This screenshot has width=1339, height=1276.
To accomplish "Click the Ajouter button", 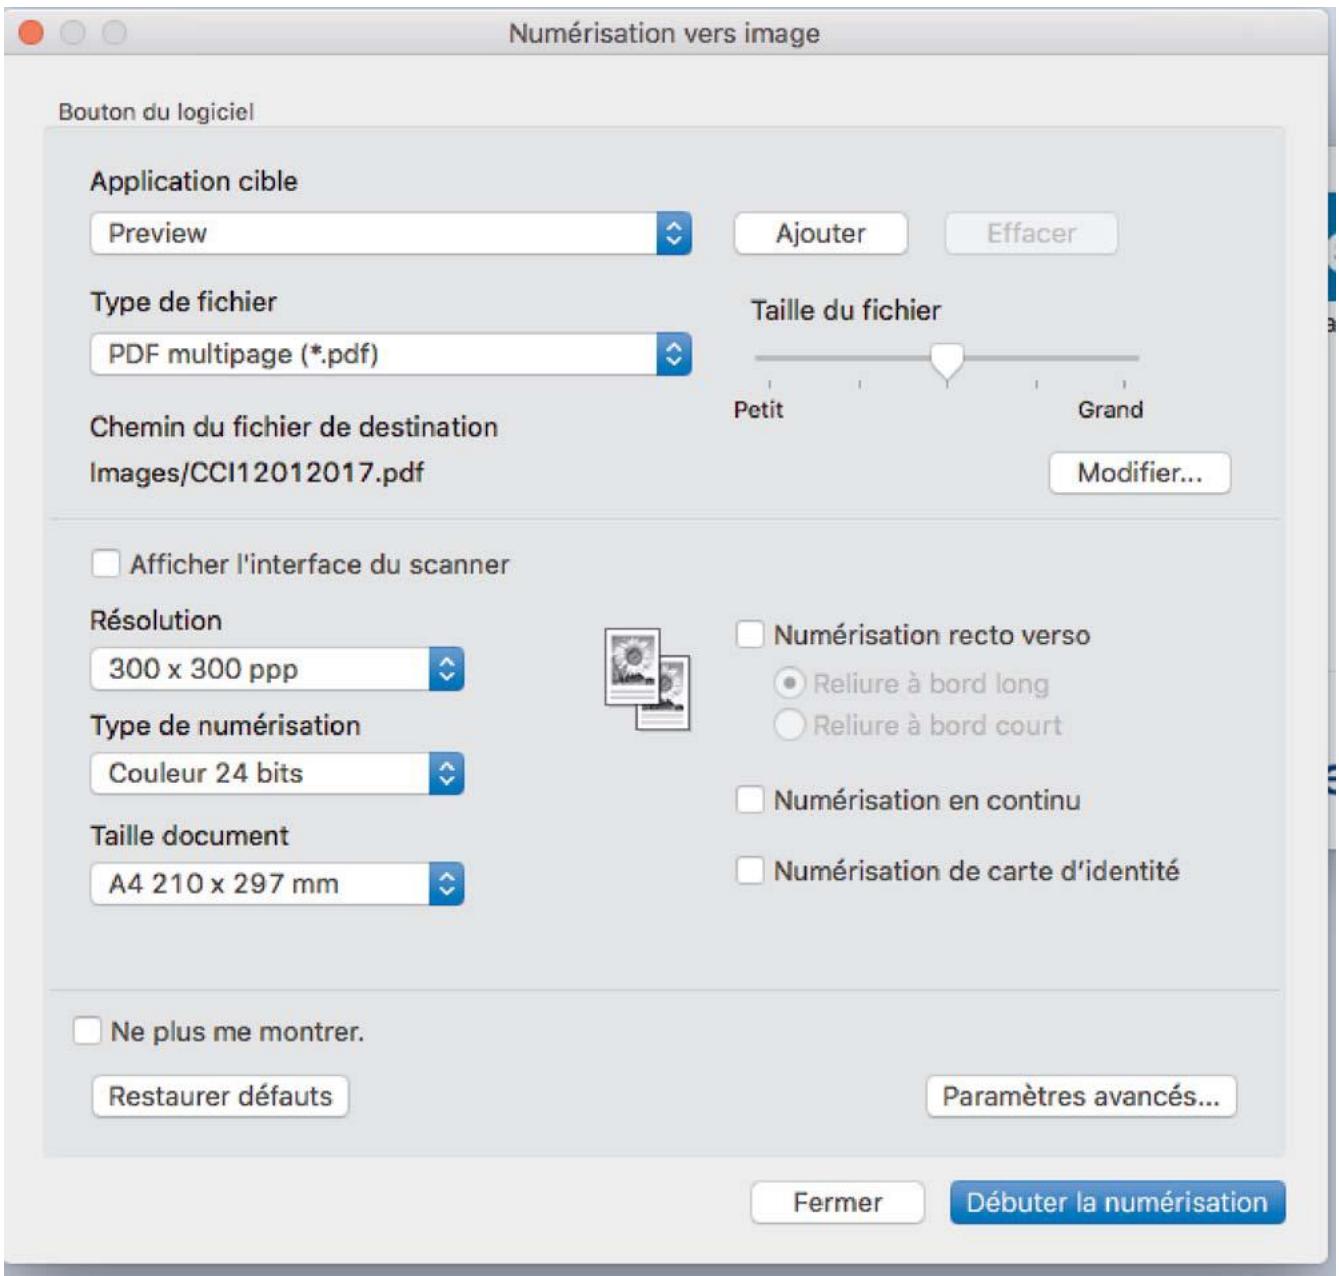I will [821, 233].
